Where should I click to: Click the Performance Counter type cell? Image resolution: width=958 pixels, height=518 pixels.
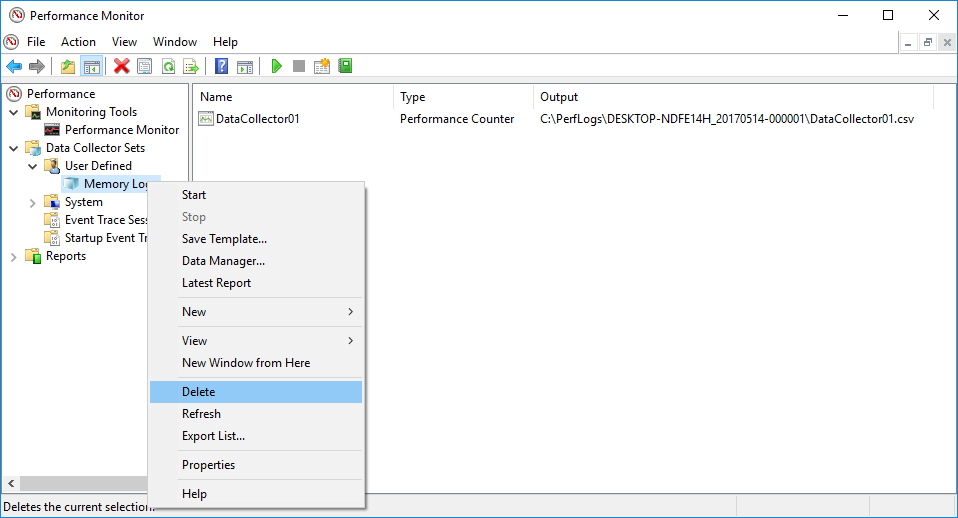tap(457, 119)
